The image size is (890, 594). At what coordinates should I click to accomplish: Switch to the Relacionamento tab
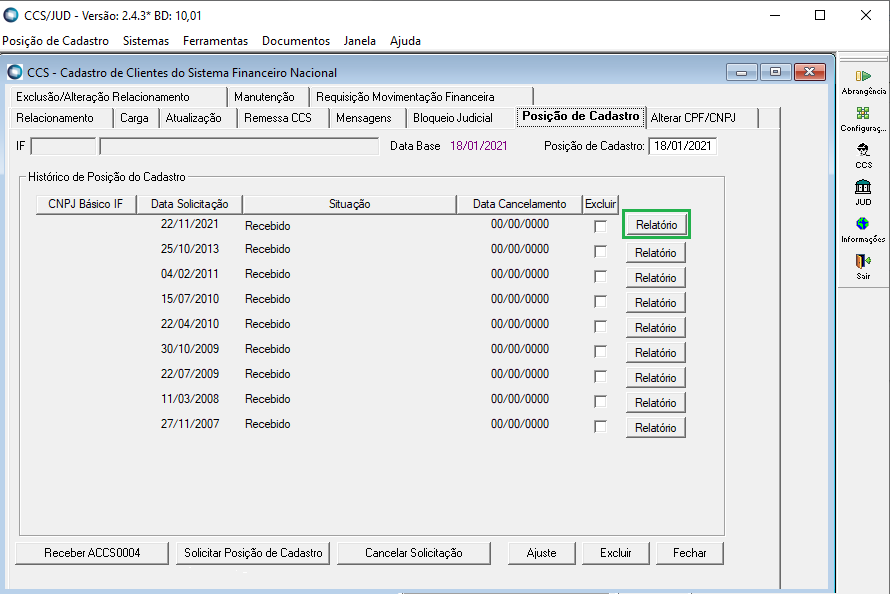click(x=61, y=118)
